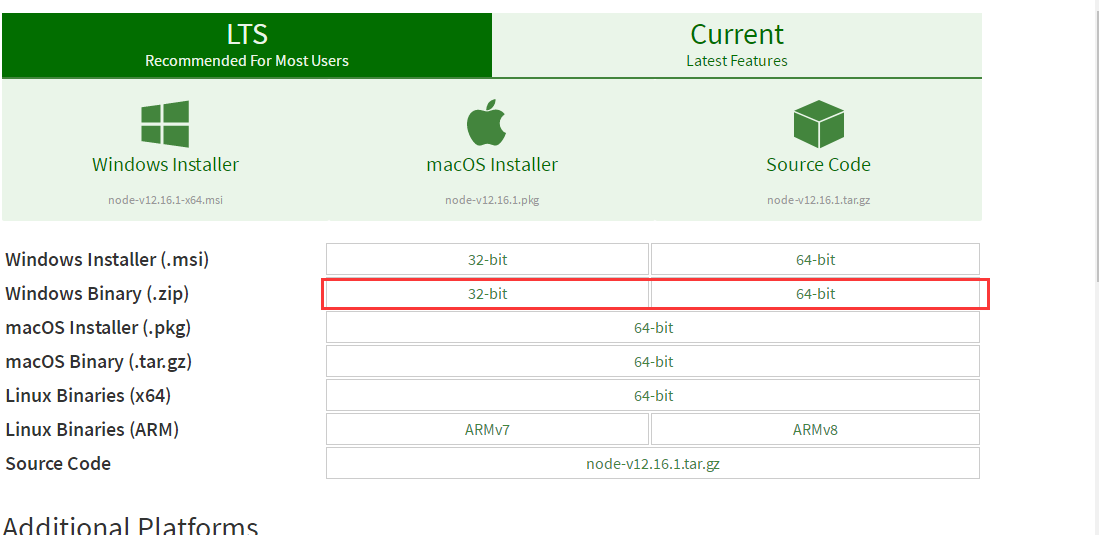
Task: Download Windows Binary (.zip) 64-bit
Action: click(815, 294)
